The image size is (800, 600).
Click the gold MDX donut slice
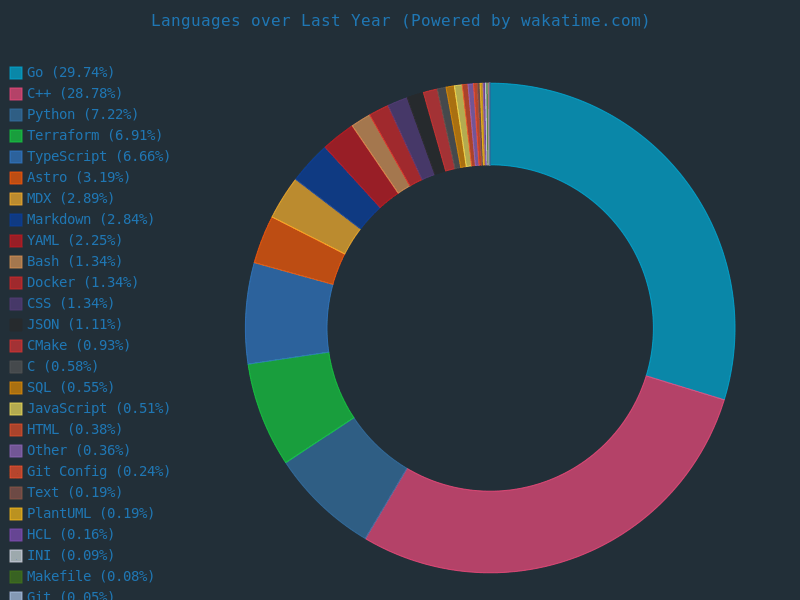tap(315, 215)
